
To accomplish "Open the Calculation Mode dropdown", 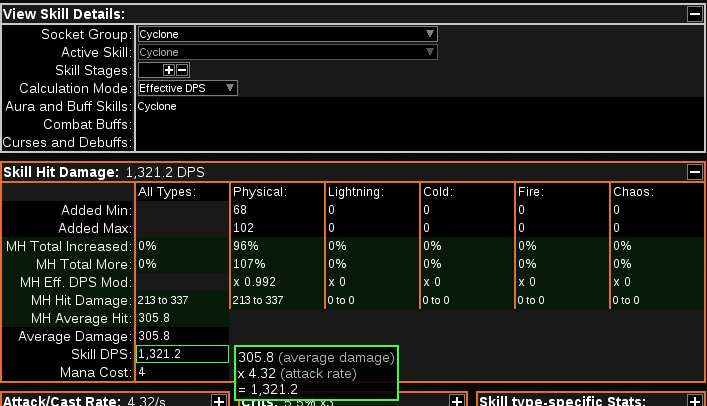I will 187,88.
